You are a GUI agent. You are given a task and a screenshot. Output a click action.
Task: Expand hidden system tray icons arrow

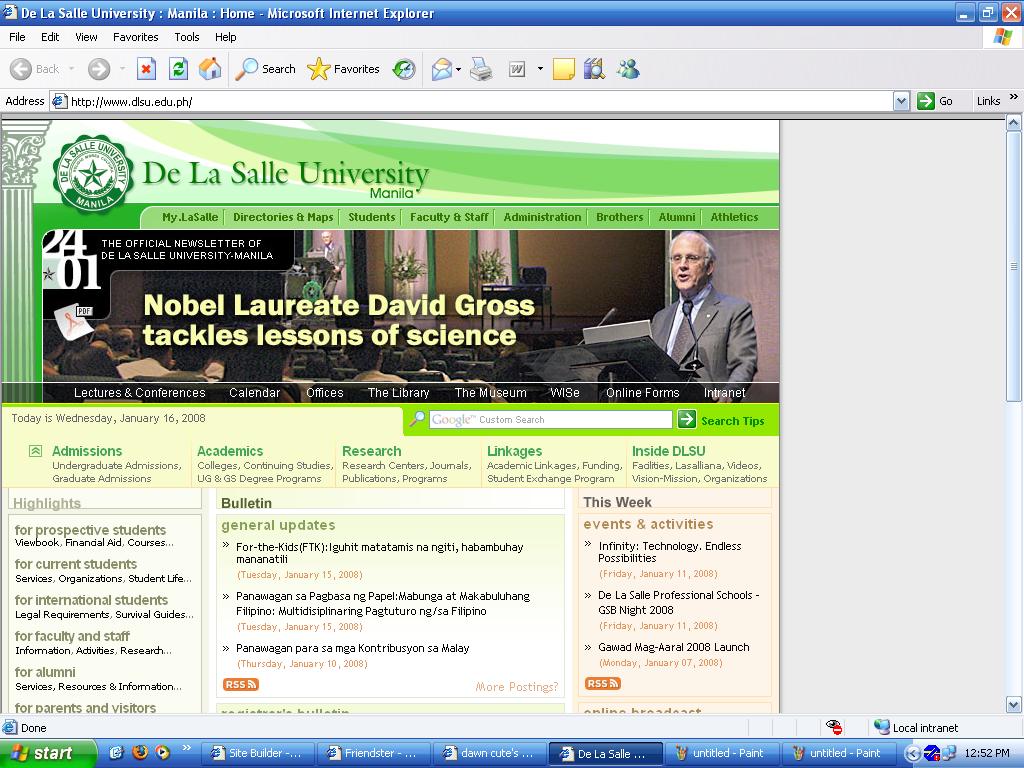coord(913,754)
